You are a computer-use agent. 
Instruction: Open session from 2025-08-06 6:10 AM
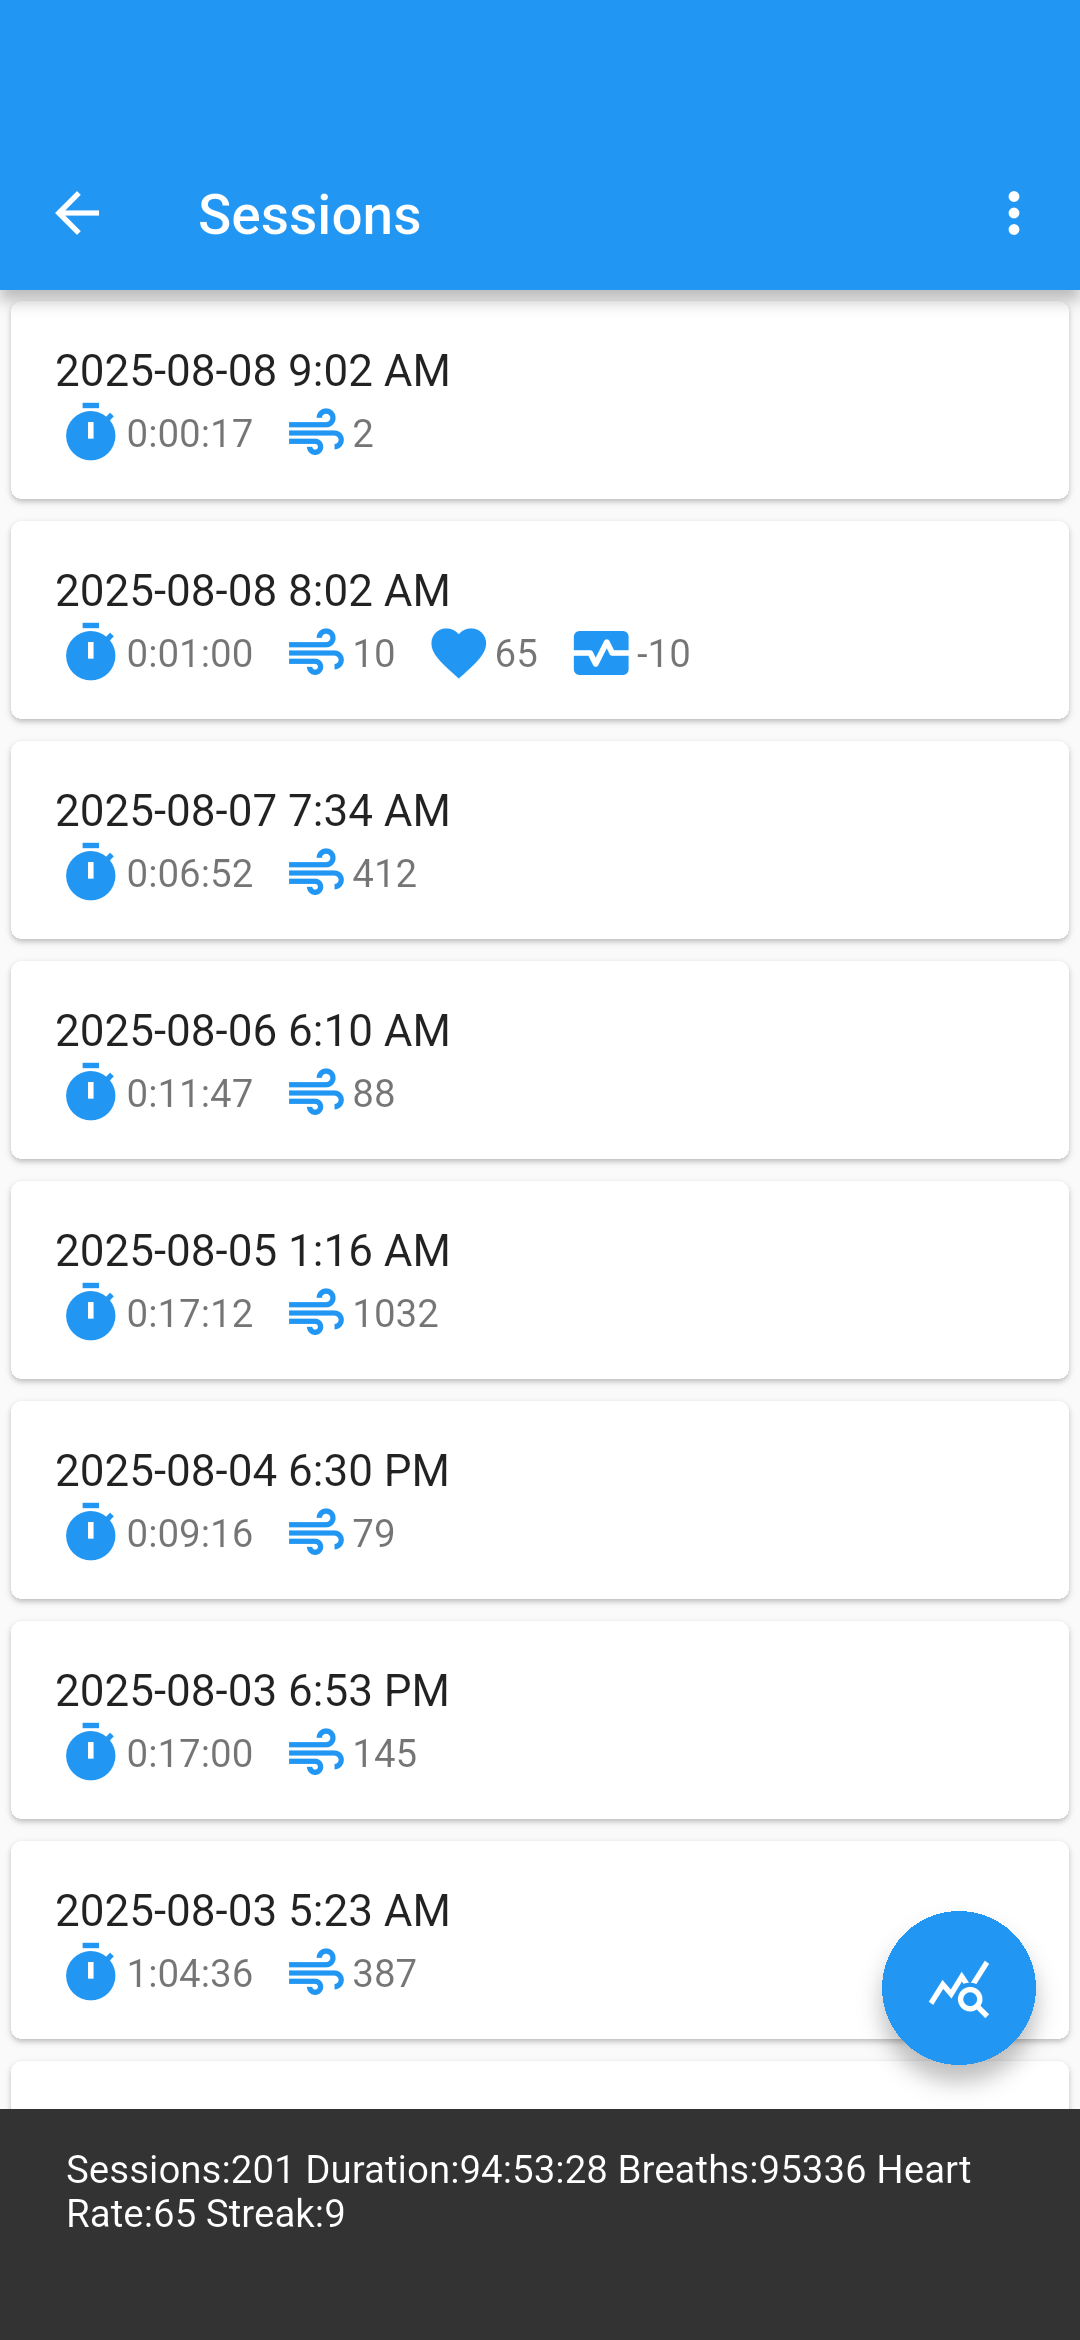click(x=540, y=1059)
